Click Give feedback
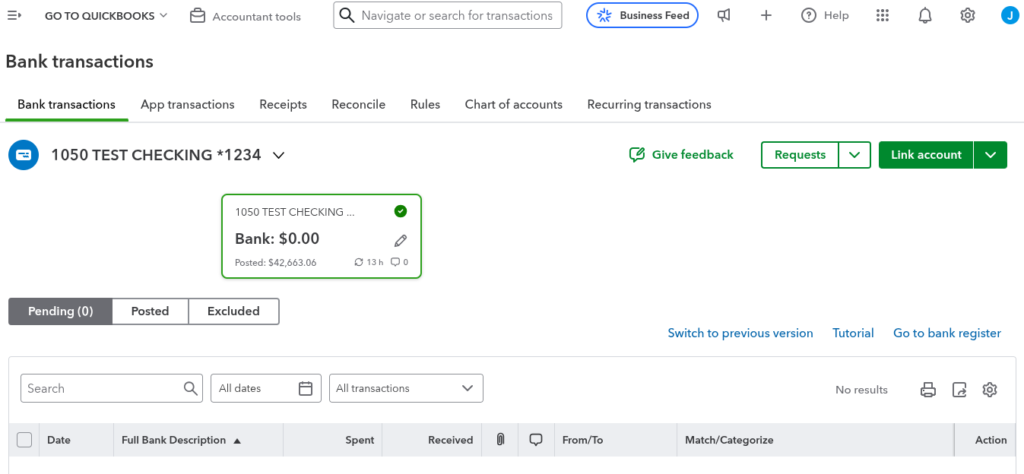The image size is (1024, 474). [x=681, y=155]
